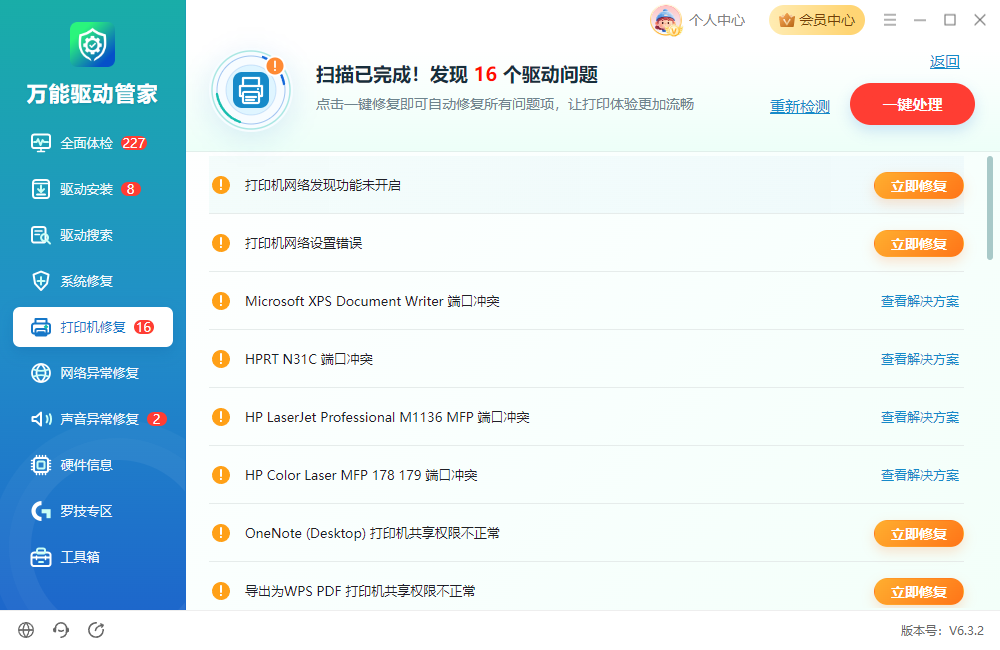Click the 万能驱动管家 shield logo

click(92, 44)
